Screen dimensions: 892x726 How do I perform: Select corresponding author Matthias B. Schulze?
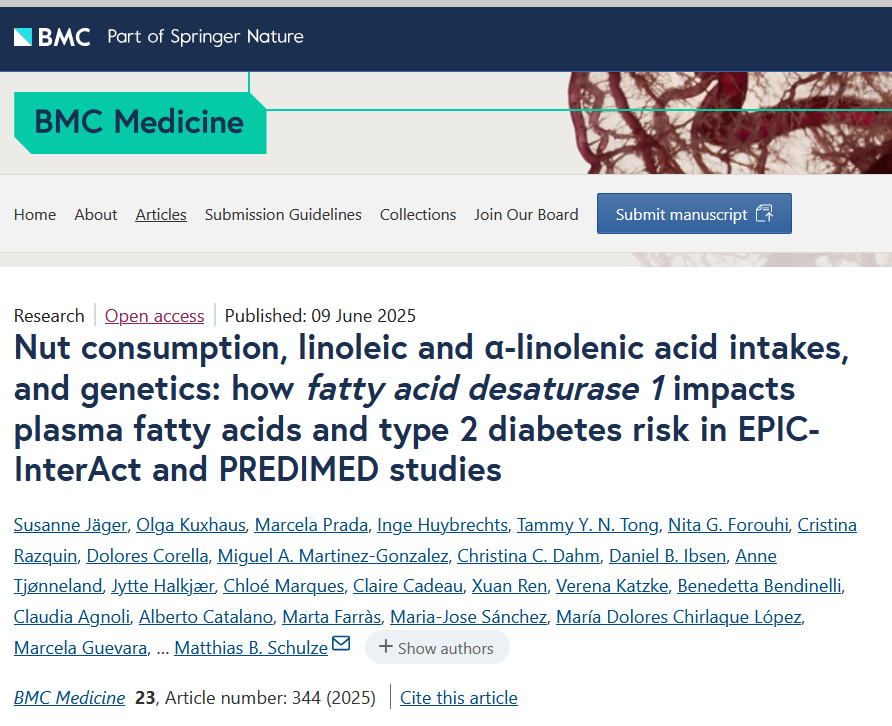click(251, 648)
